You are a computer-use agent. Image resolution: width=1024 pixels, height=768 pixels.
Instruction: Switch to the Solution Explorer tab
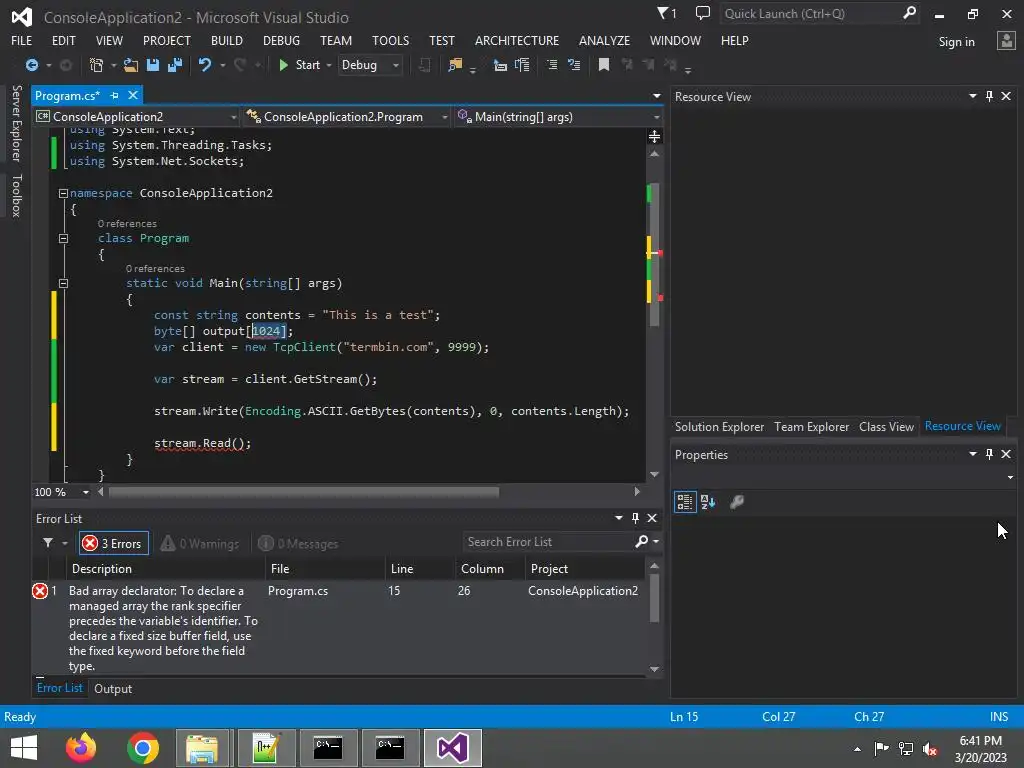coord(719,426)
